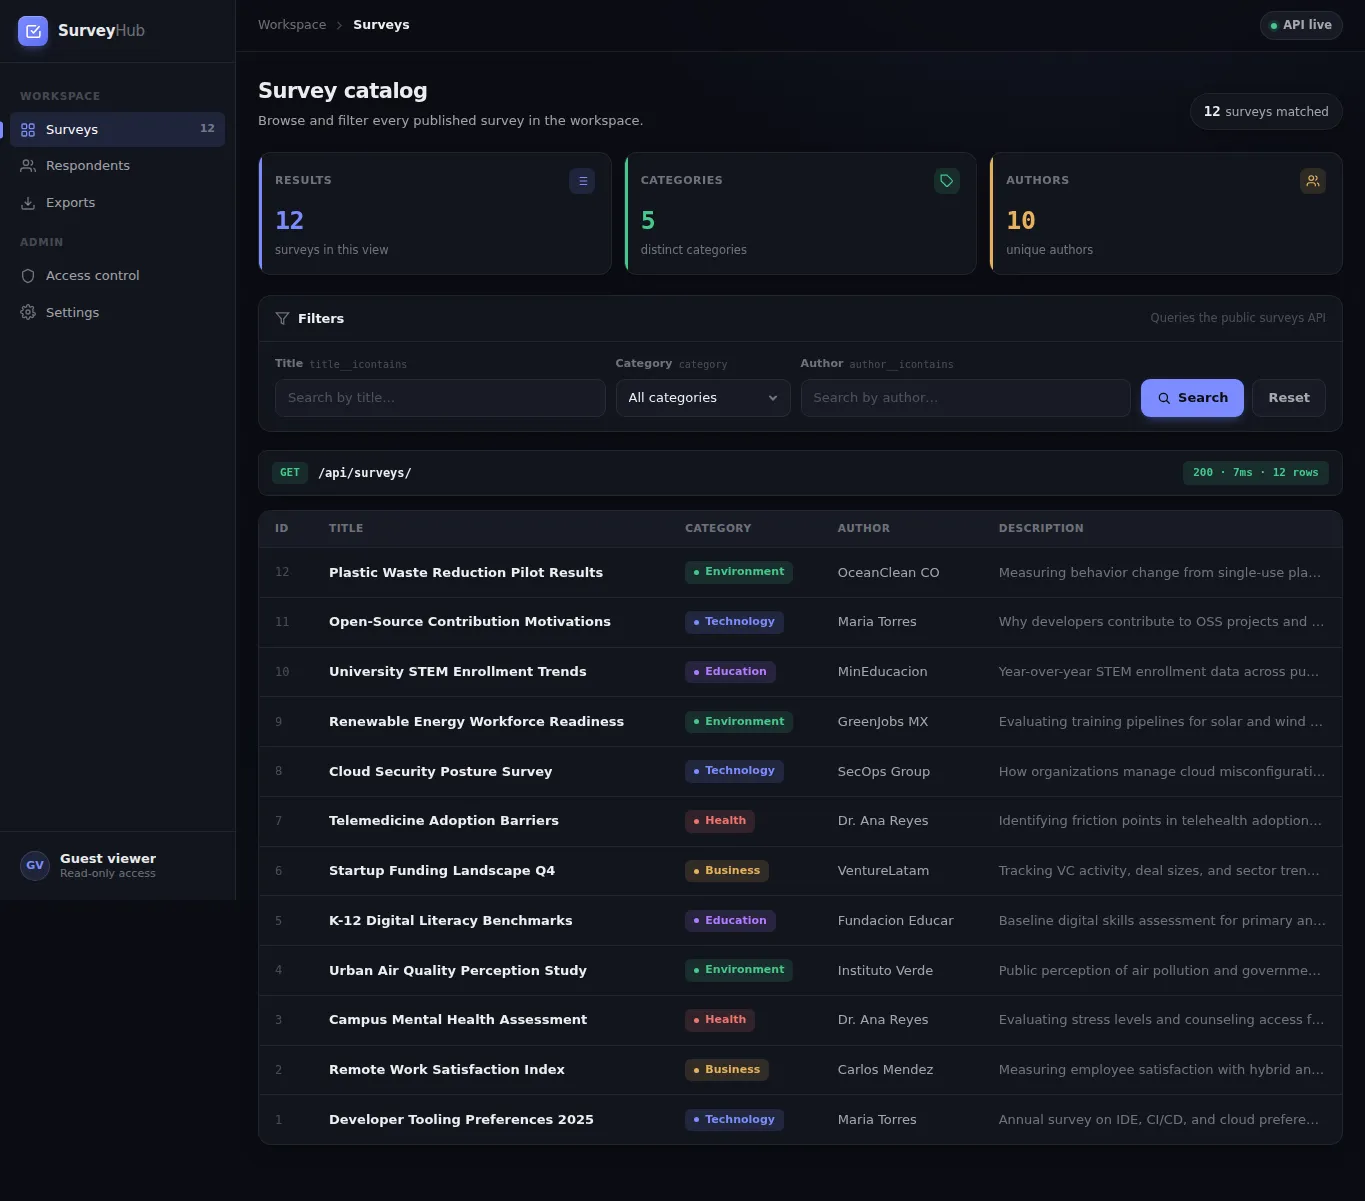This screenshot has height=1201, width=1365.
Task: Click Health tag on Telemedicine row
Action: point(720,821)
